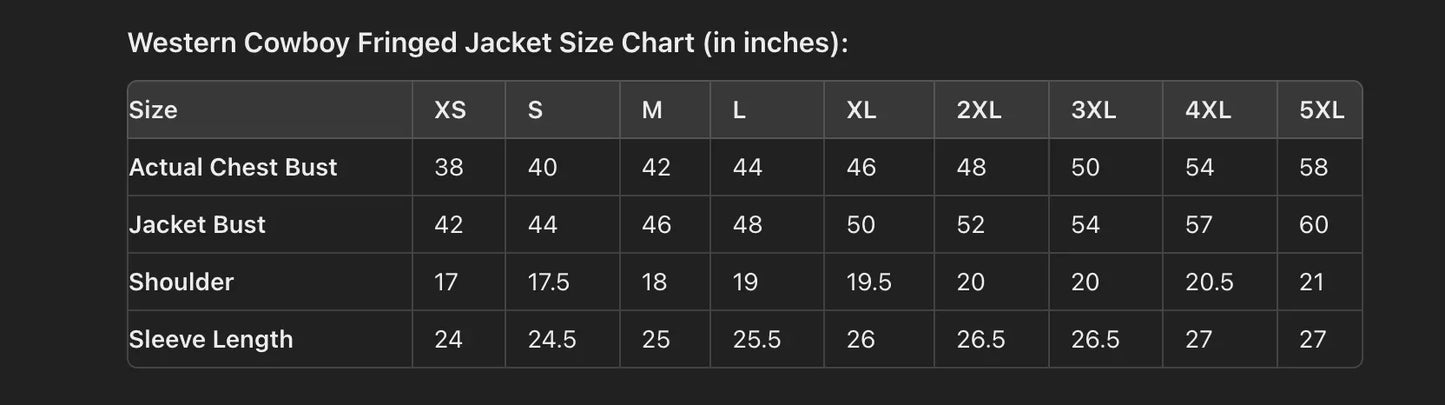Select the Jacket Bust value for 4XL
This screenshot has width=1445, height=405.
[x=1199, y=224]
